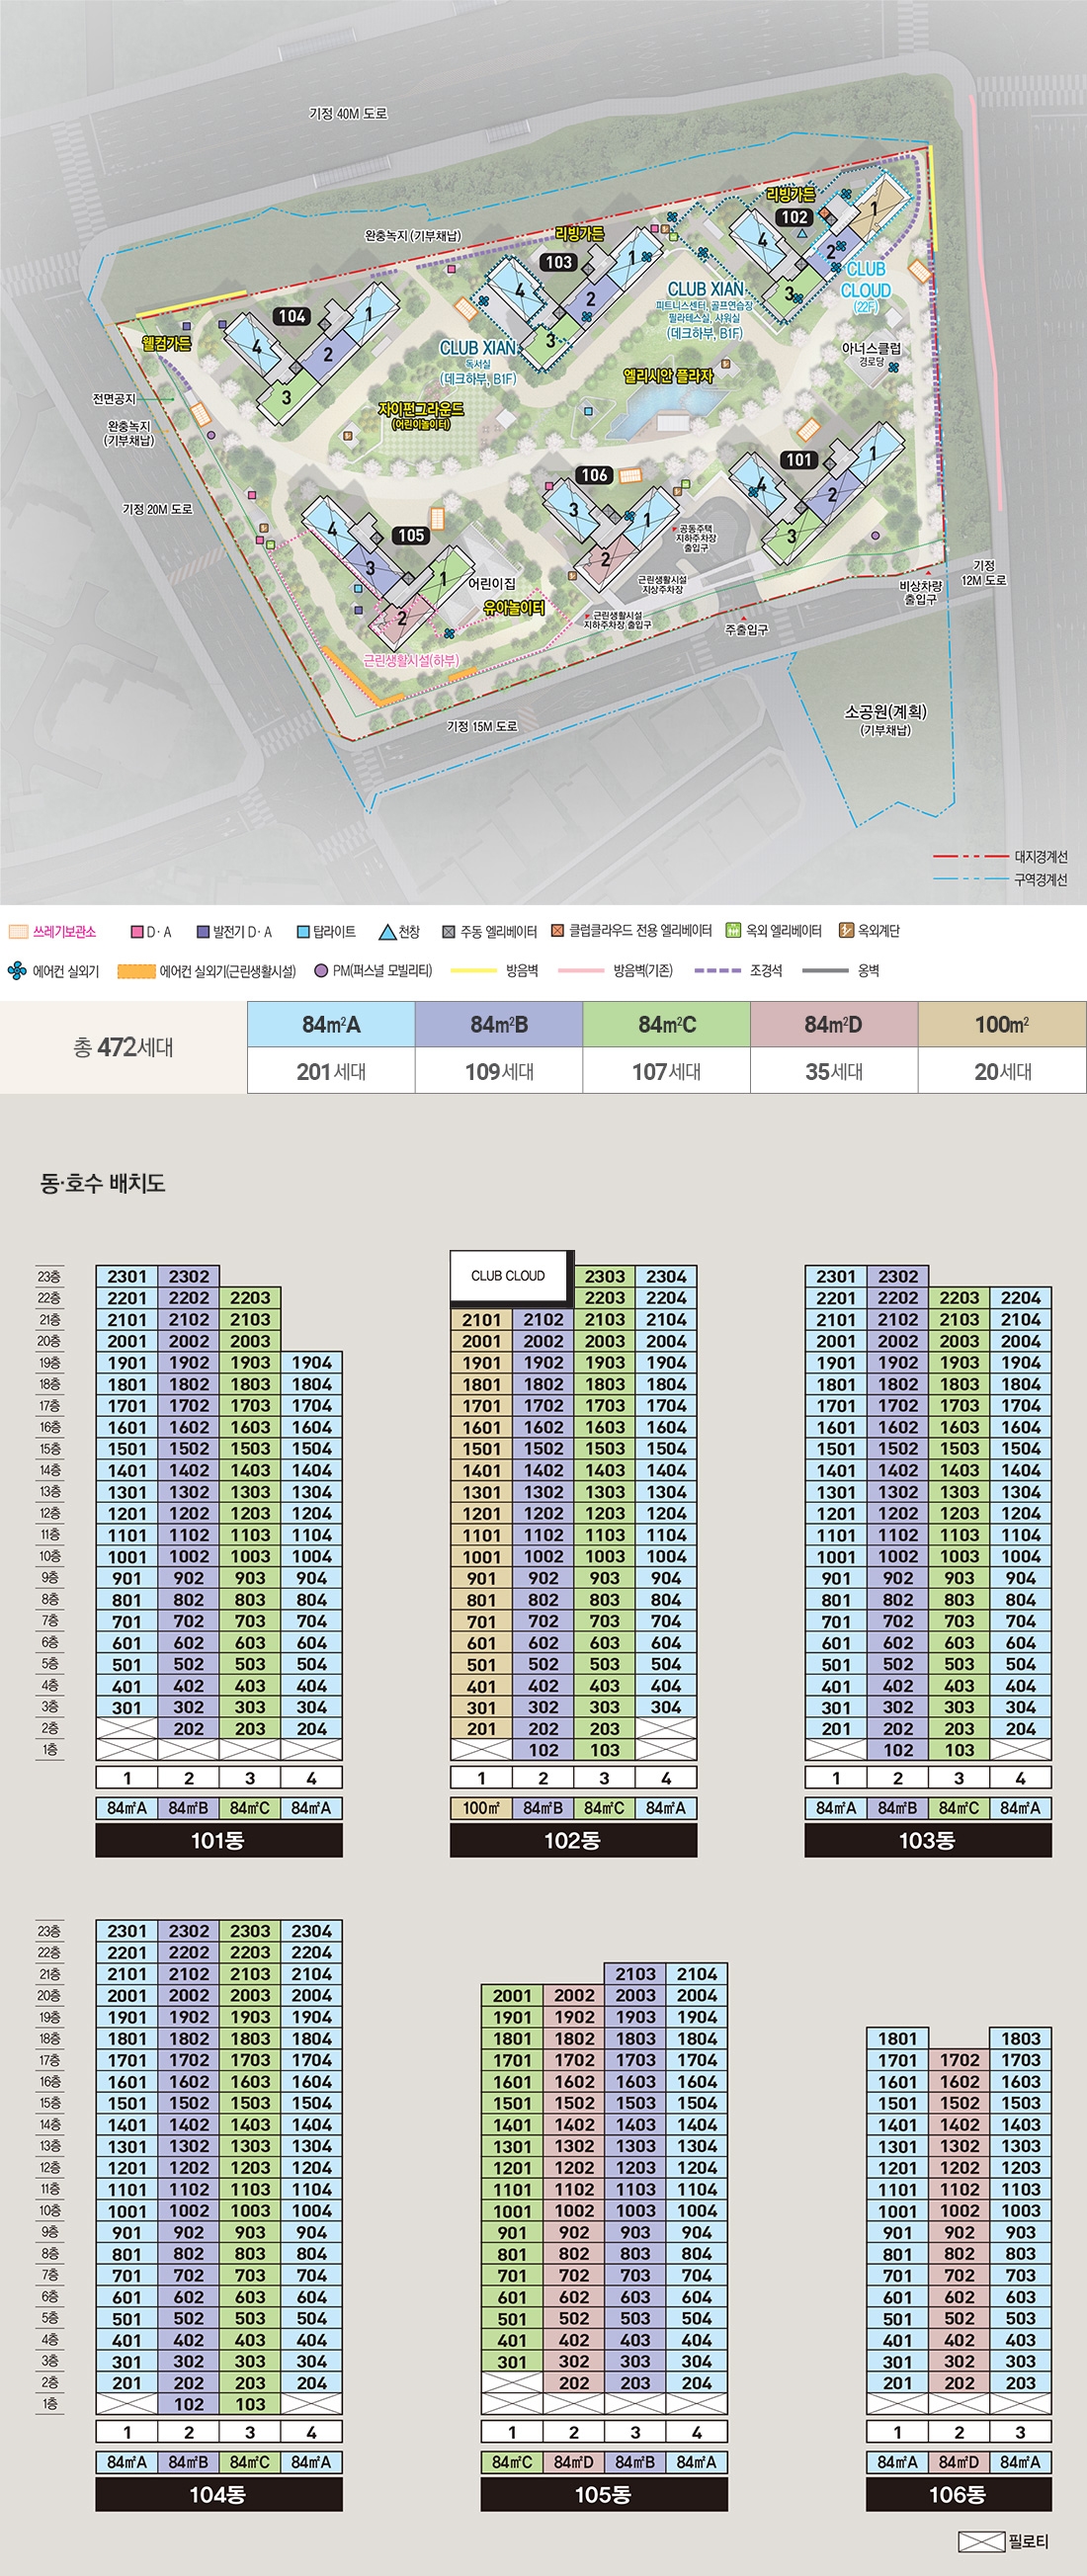Click the pink D·A legend square

pyautogui.click(x=137, y=932)
